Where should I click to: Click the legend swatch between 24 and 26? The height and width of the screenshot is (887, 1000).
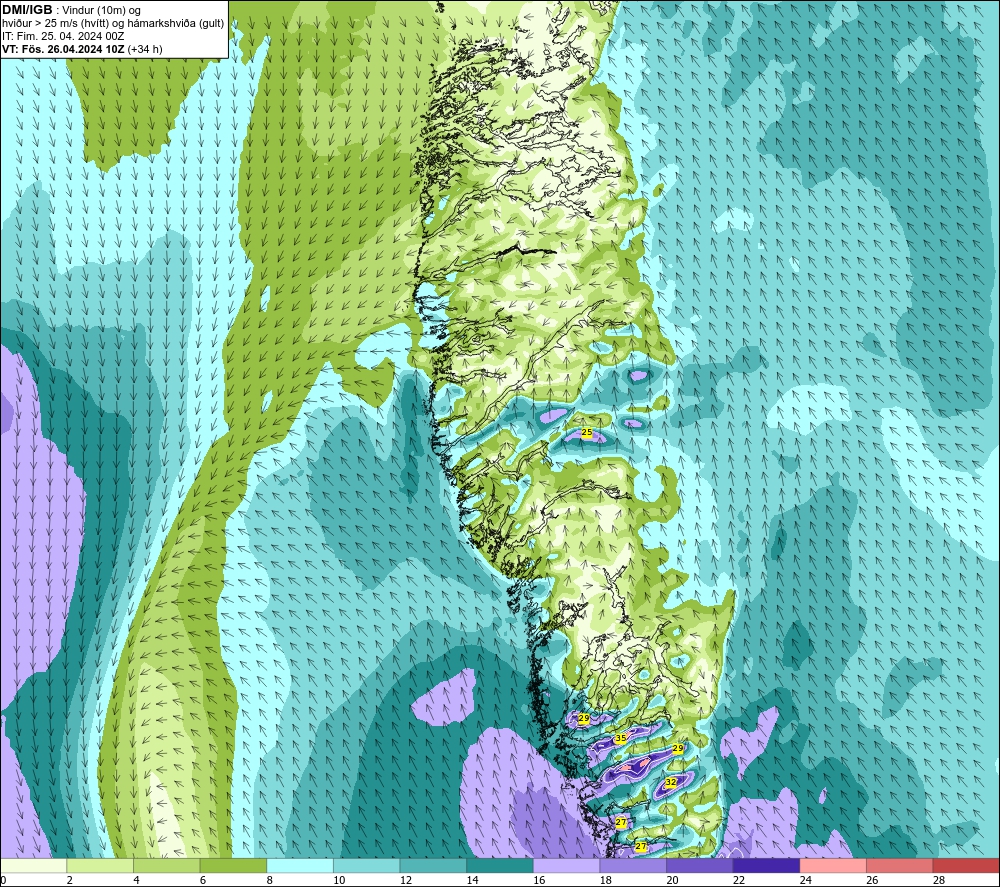(833, 865)
